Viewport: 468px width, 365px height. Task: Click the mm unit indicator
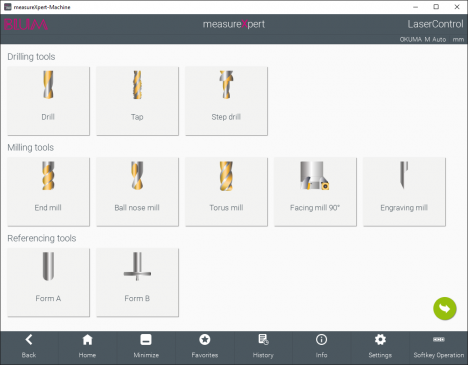point(458,39)
